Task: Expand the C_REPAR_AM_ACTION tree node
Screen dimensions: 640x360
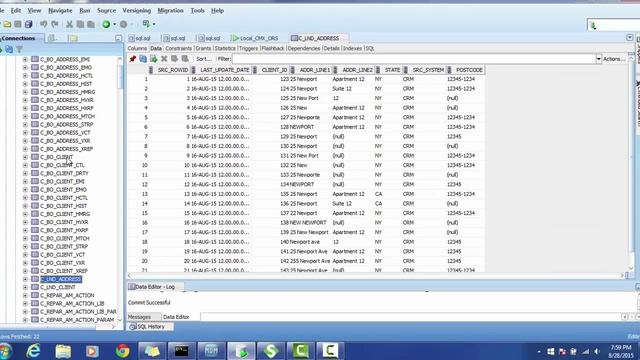Action: (25, 296)
